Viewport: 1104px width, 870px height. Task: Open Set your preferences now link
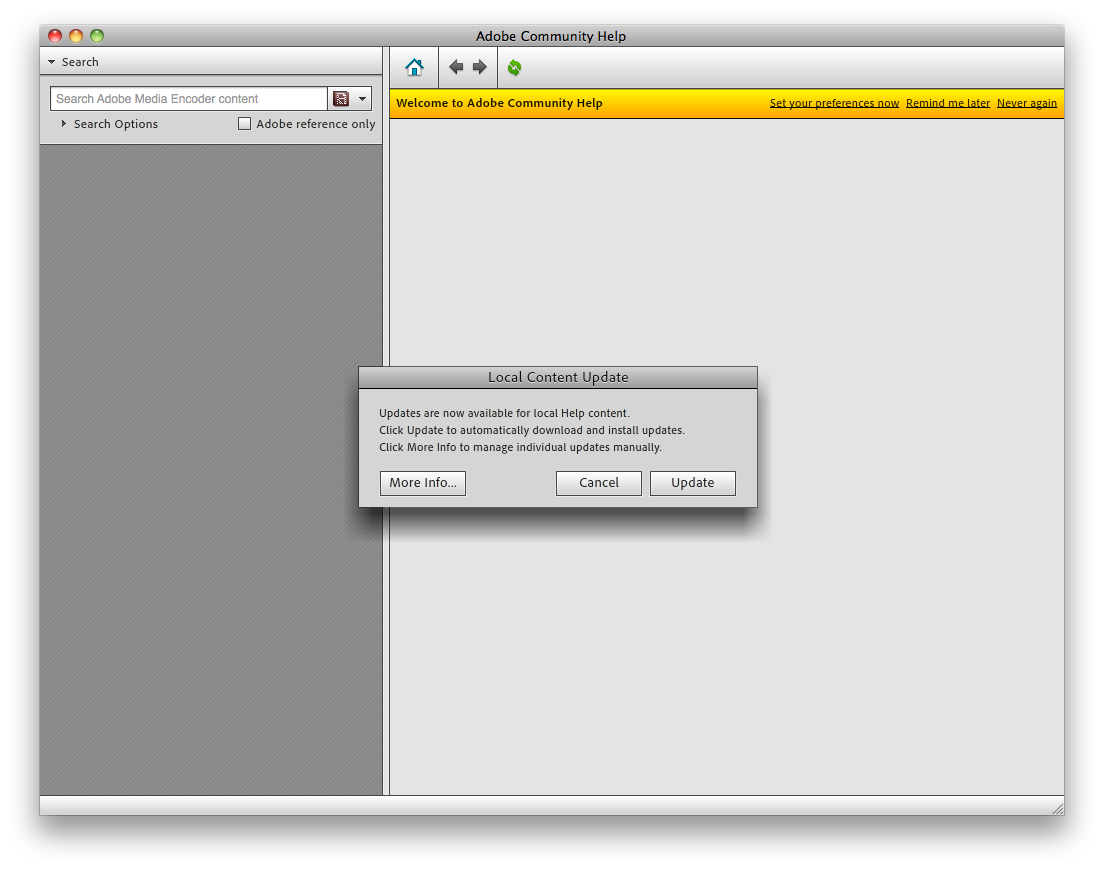click(x=834, y=103)
